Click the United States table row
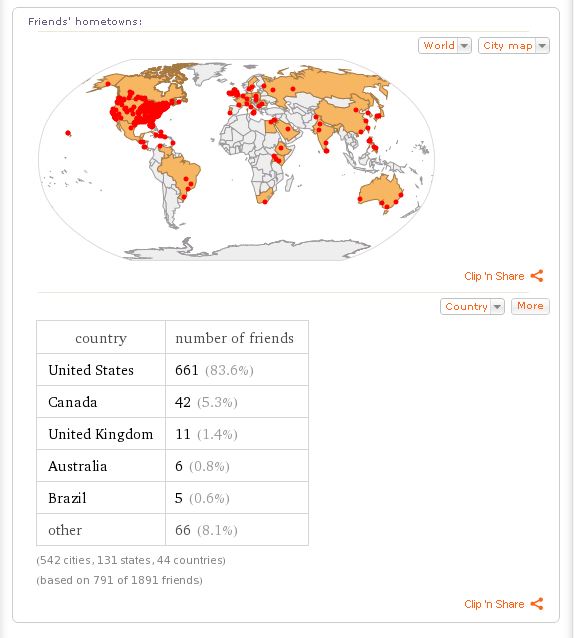The height and width of the screenshot is (638, 575). point(173,369)
